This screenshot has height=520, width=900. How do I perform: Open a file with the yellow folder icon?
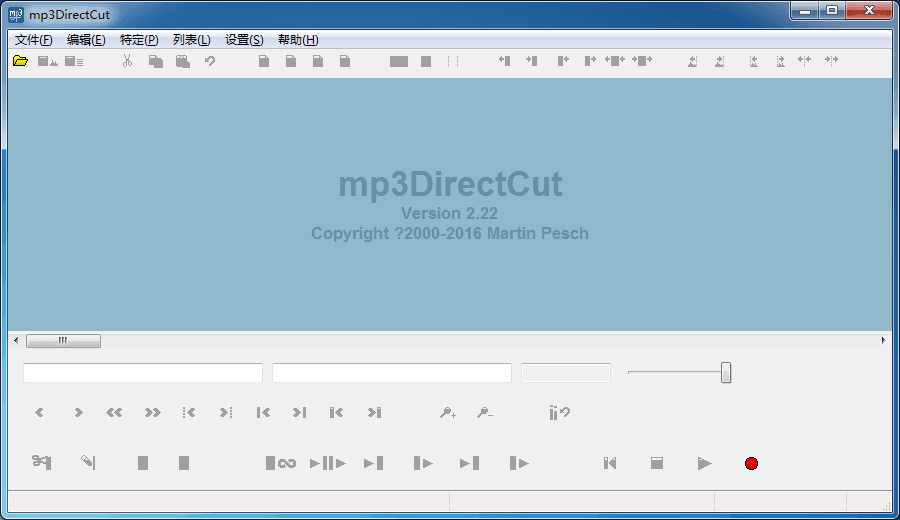(20, 61)
